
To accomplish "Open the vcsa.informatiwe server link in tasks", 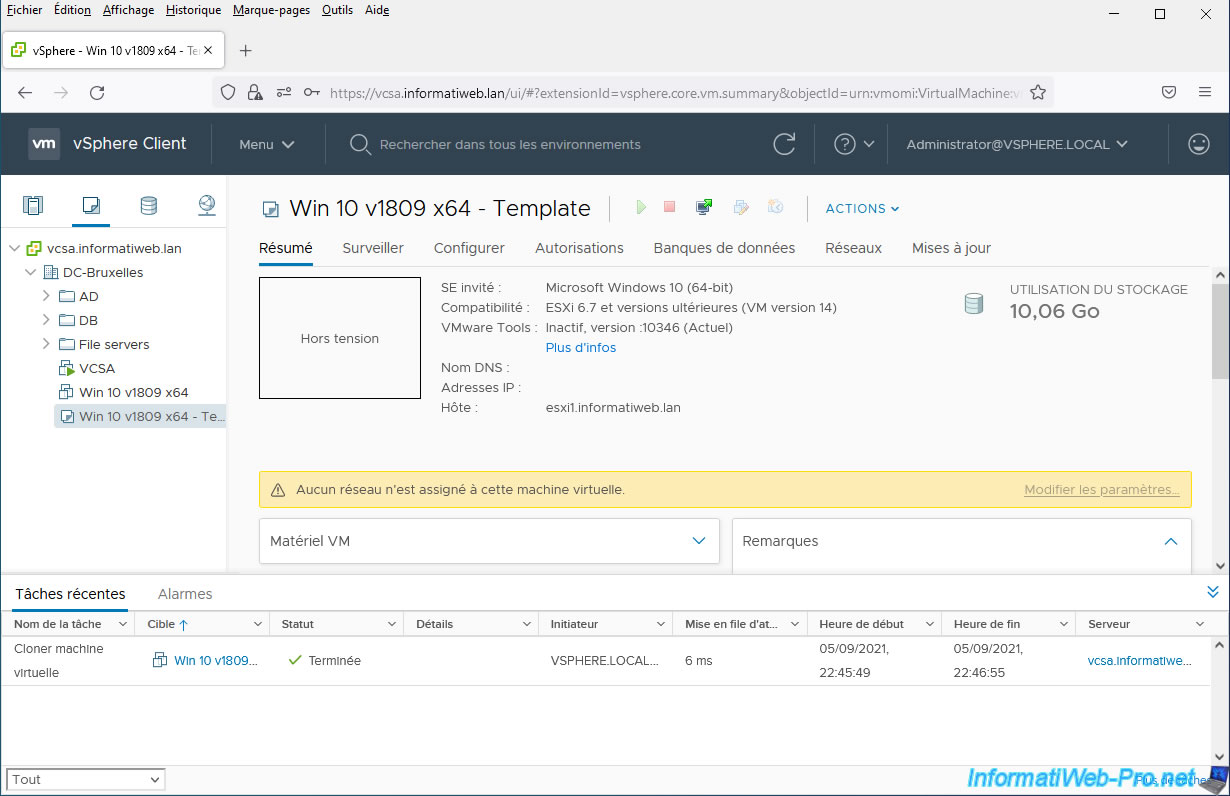I will (1140, 660).
